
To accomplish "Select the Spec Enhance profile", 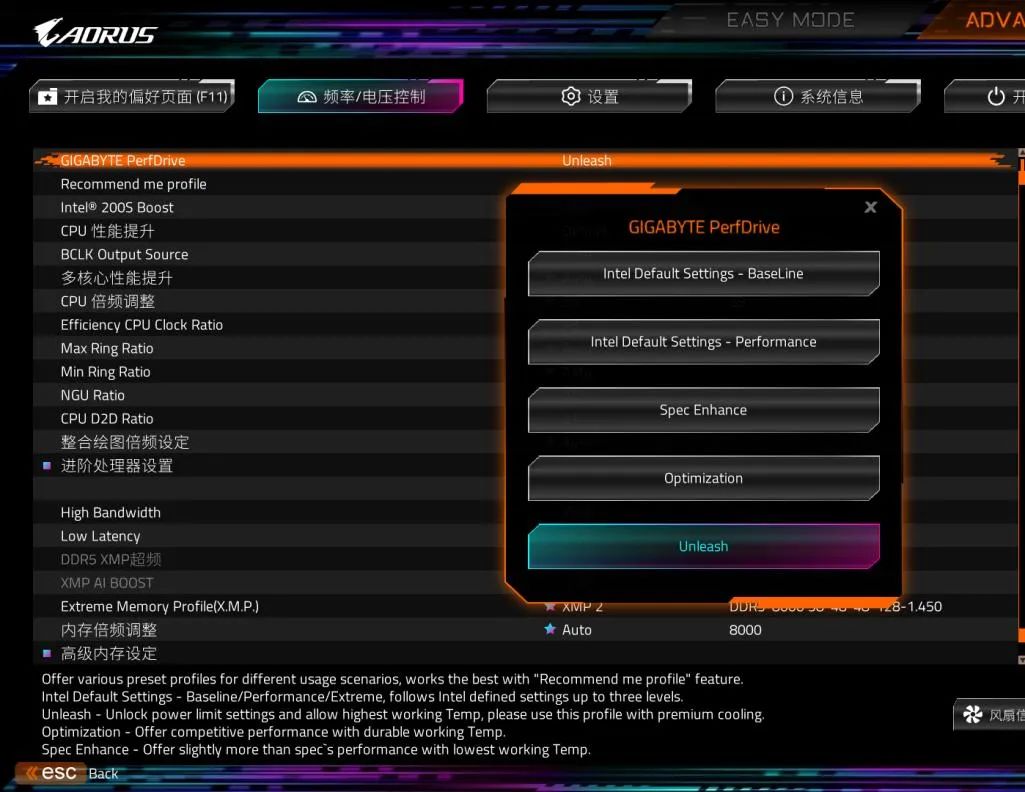I will click(703, 410).
